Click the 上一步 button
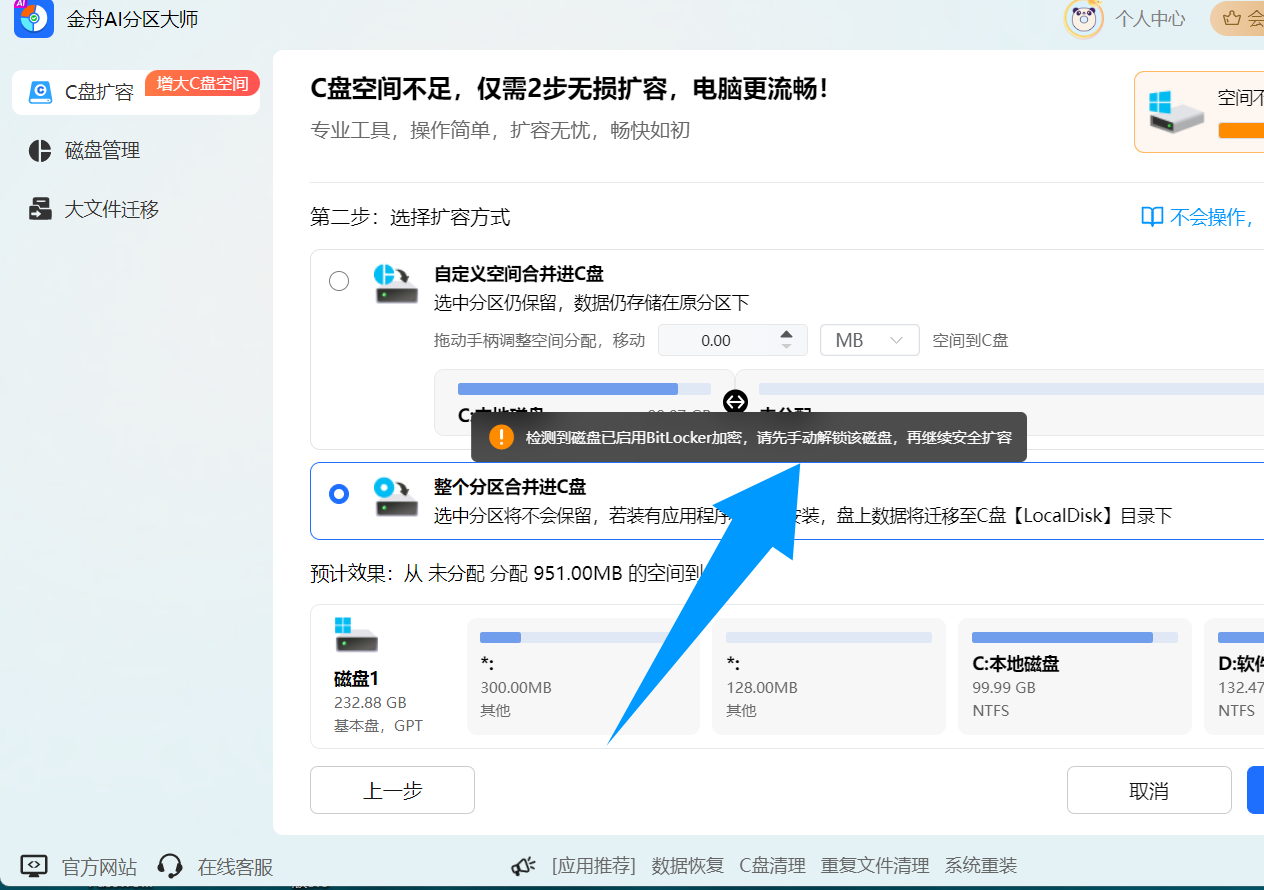The image size is (1264, 890). click(x=392, y=790)
